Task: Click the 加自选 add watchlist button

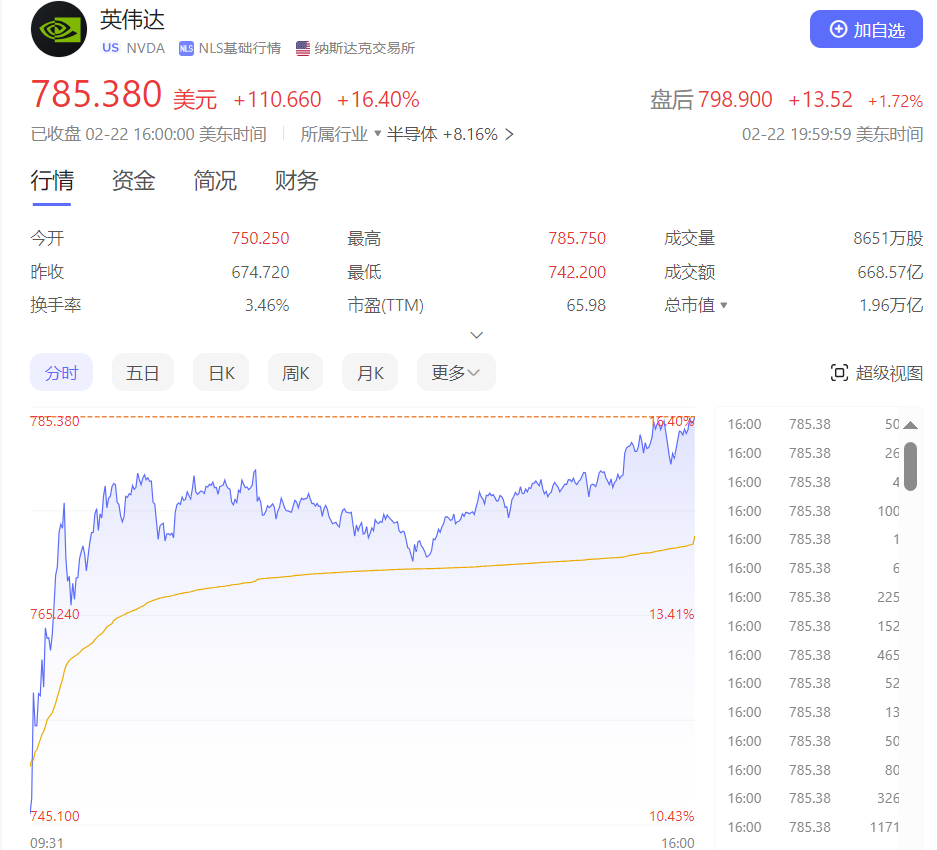Action: tap(866, 28)
